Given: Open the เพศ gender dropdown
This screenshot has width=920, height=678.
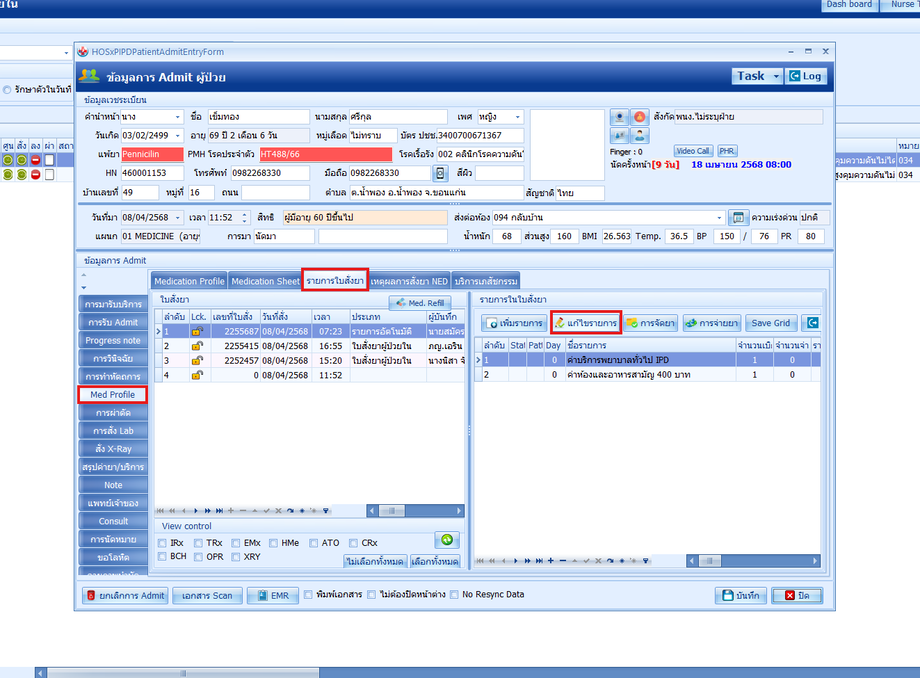Looking at the screenshot, I should pos(518,117).
